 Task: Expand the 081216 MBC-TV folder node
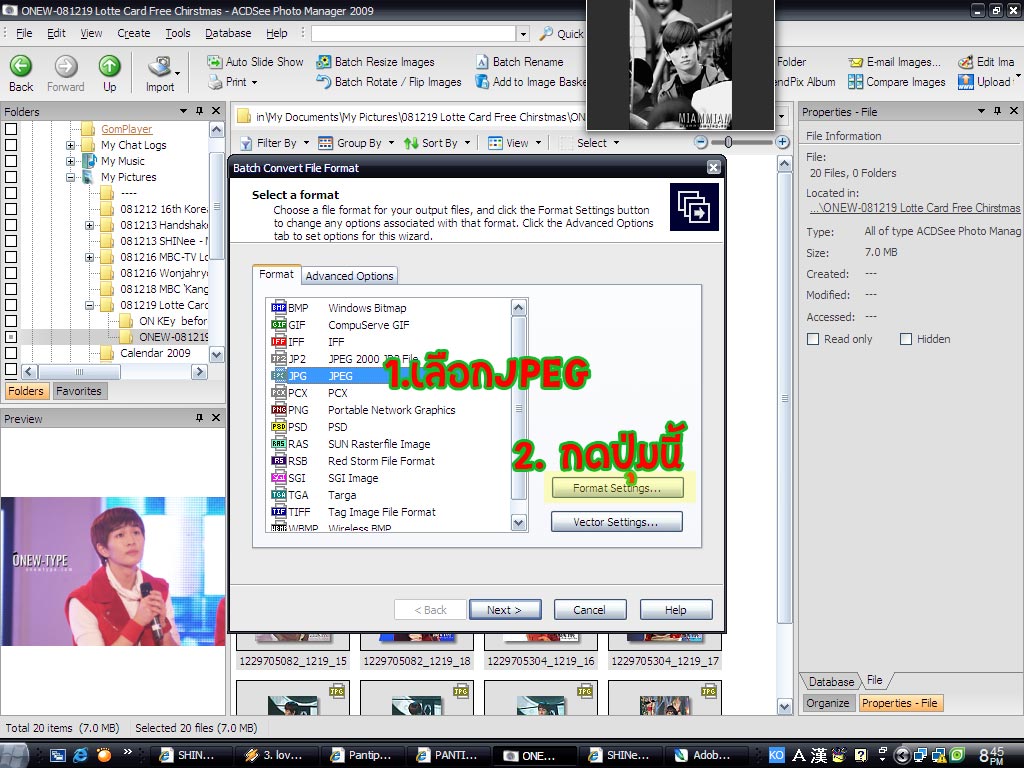pos(89,257)
